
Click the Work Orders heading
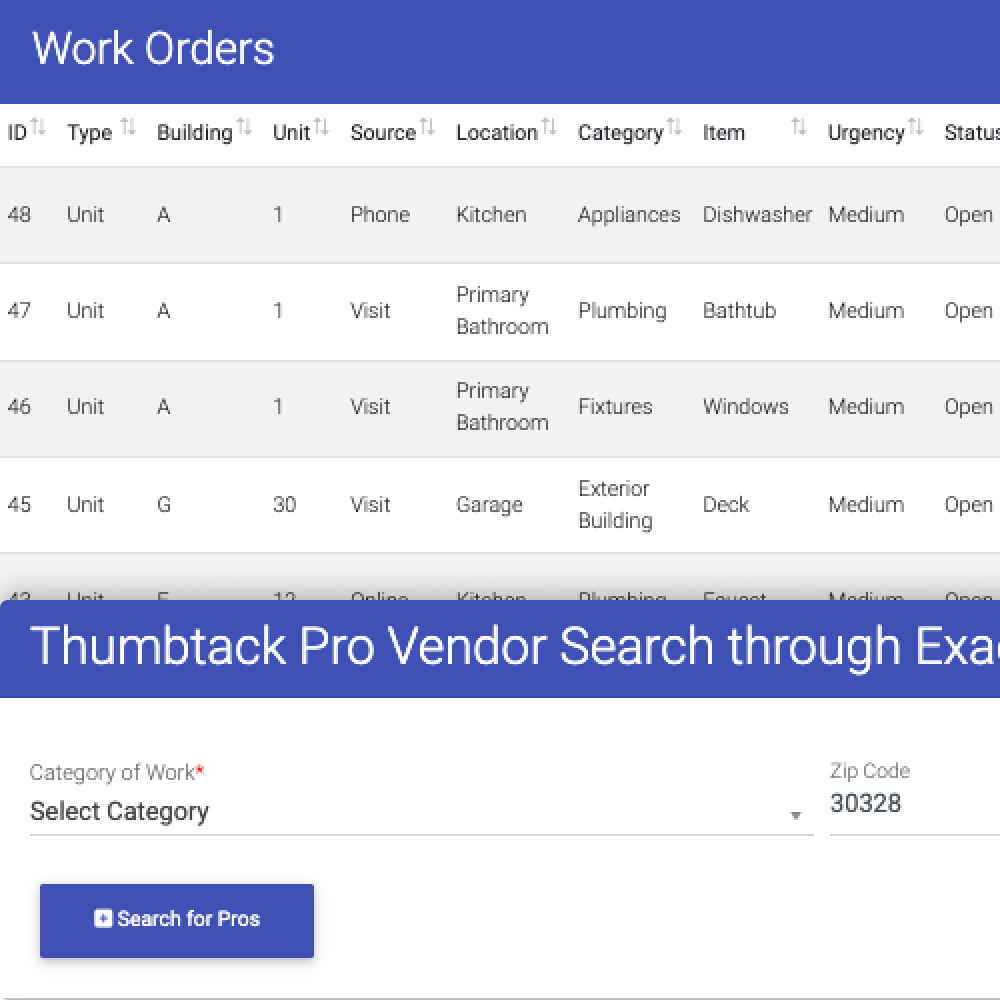tap(153, 48)
